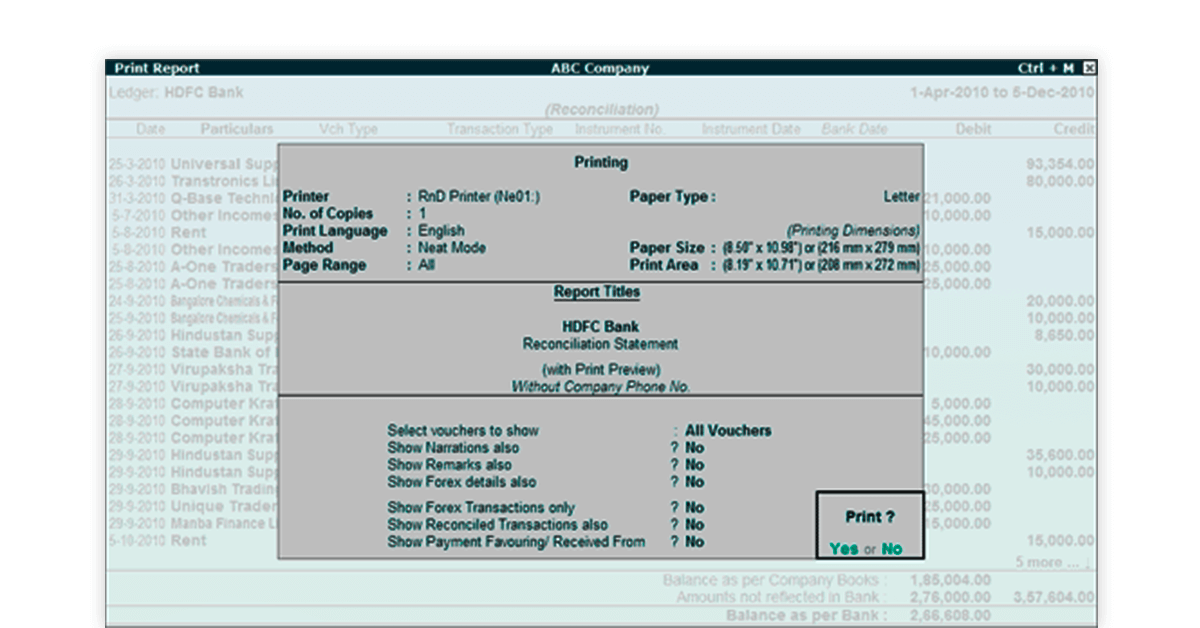
Task: Change the All Vouchers selection
Action: [728, 431]
